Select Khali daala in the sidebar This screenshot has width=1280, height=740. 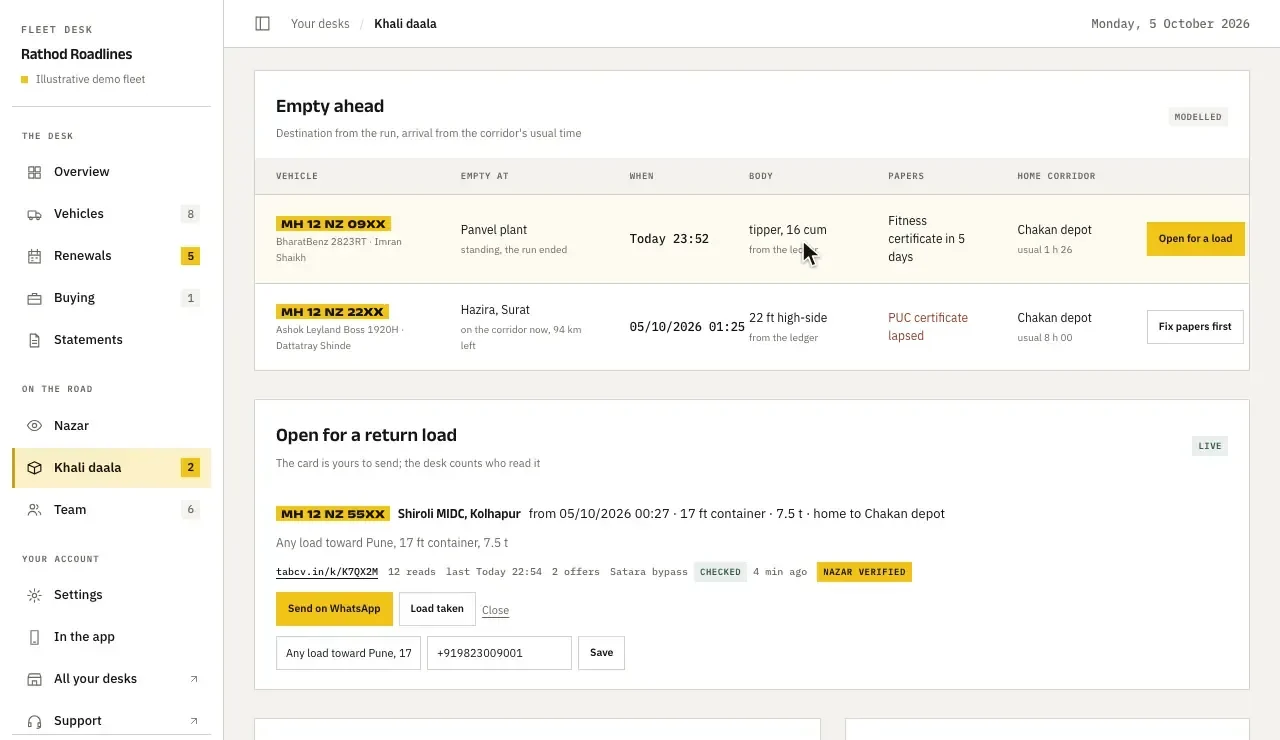(x=111, y=468)
